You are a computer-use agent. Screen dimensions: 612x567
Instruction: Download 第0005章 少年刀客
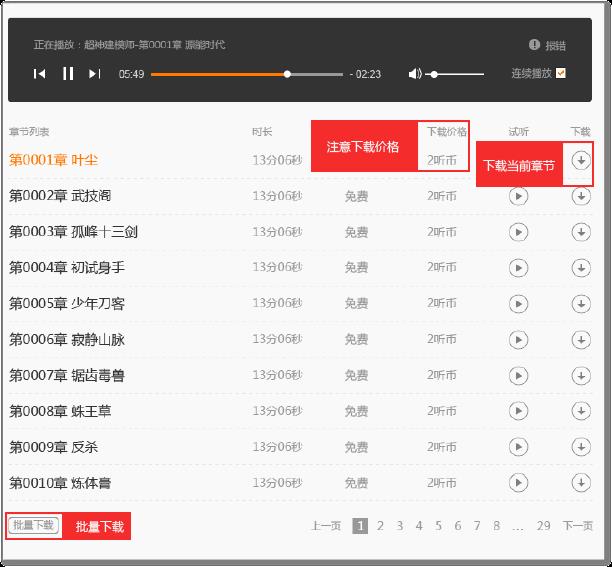pos(581,304)
